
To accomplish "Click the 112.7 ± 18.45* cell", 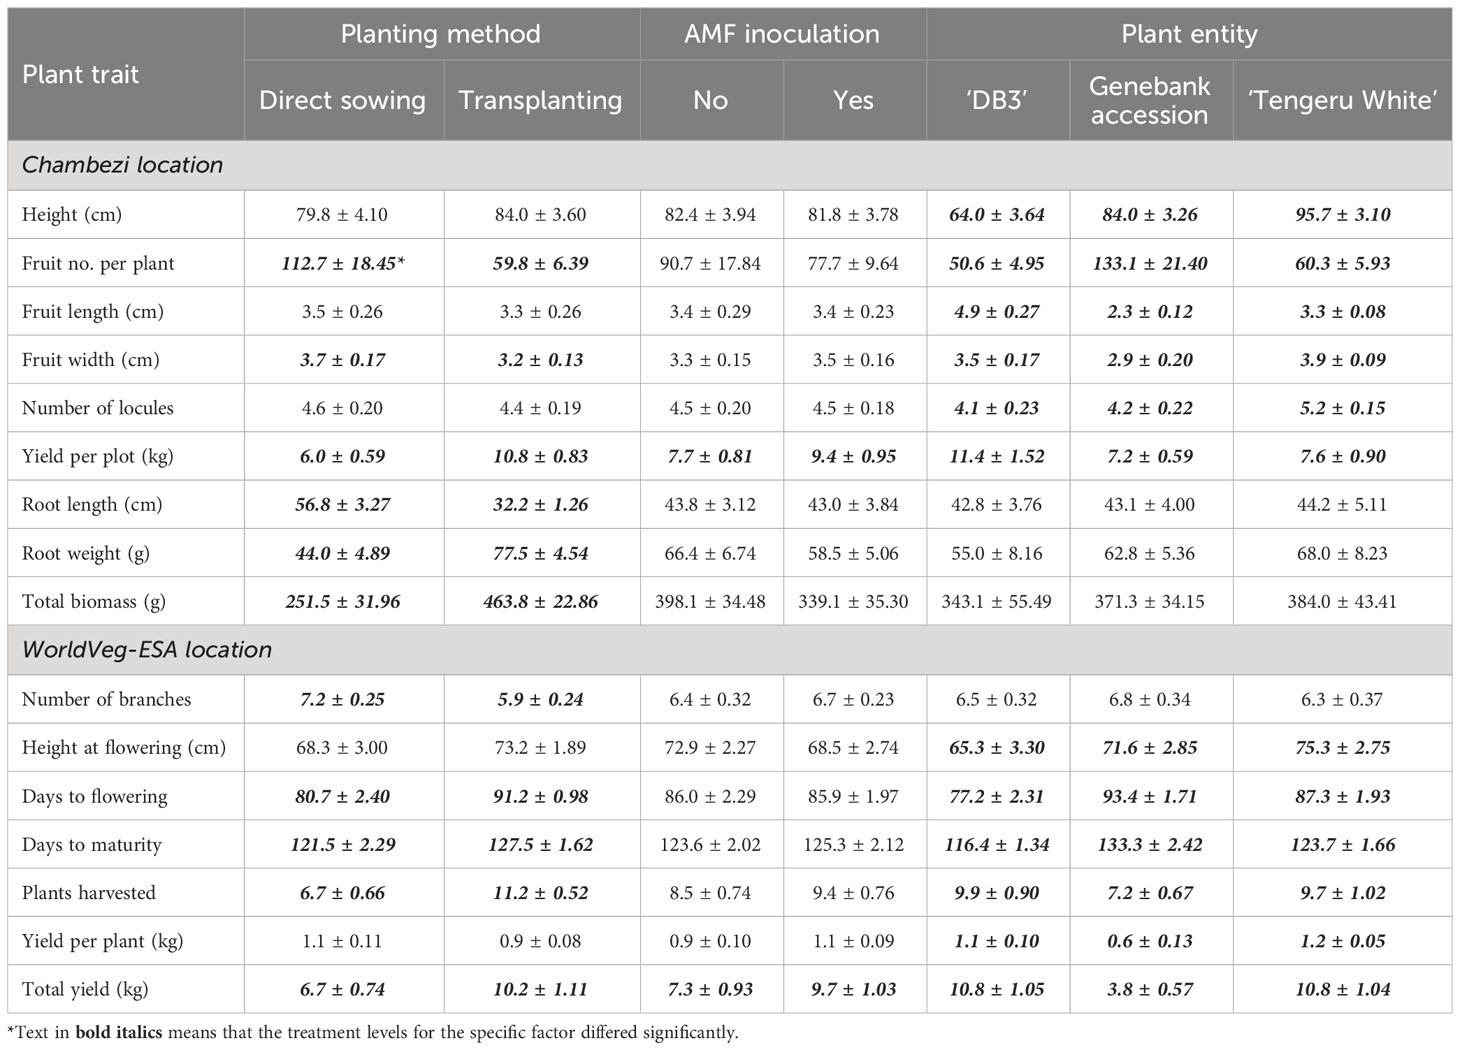I will [343, 264].
